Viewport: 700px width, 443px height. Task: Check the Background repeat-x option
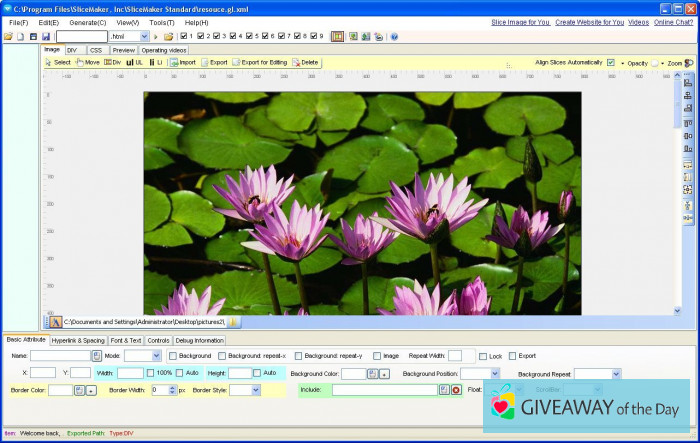(222, 355)
